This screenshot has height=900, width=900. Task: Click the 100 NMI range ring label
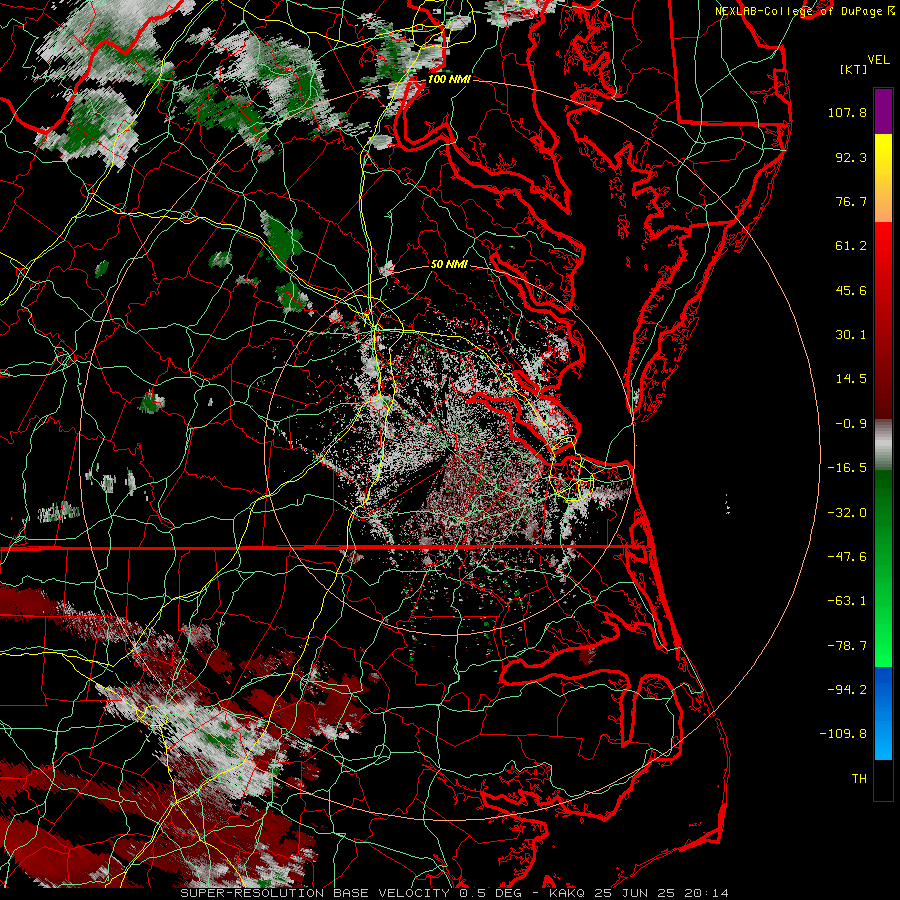pyautogui.click(x=449, y=79)
